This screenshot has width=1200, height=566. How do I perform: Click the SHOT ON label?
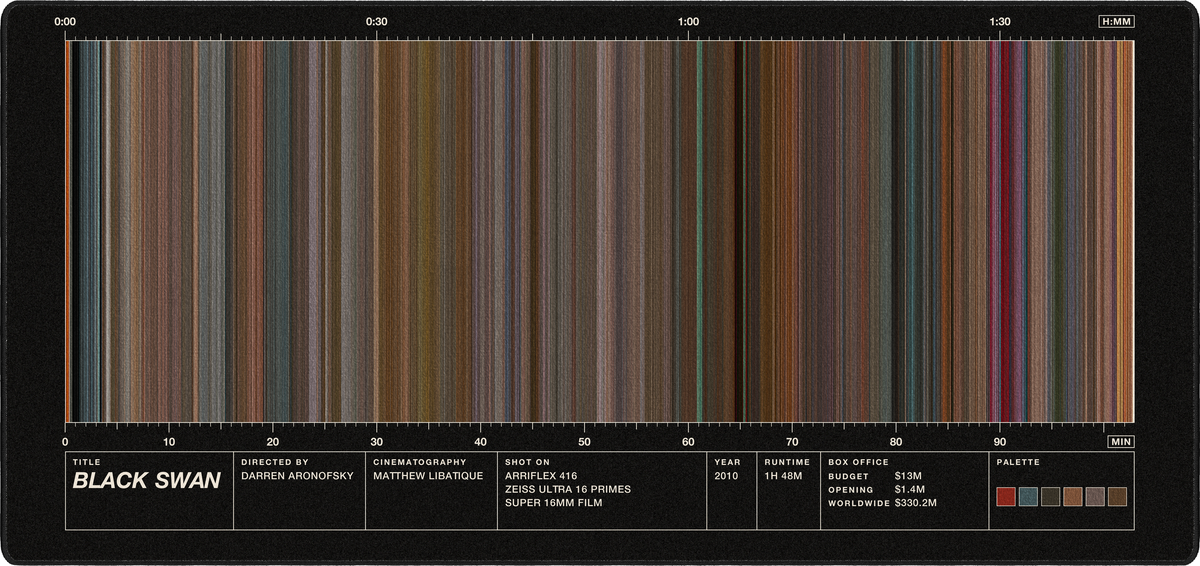528,462
